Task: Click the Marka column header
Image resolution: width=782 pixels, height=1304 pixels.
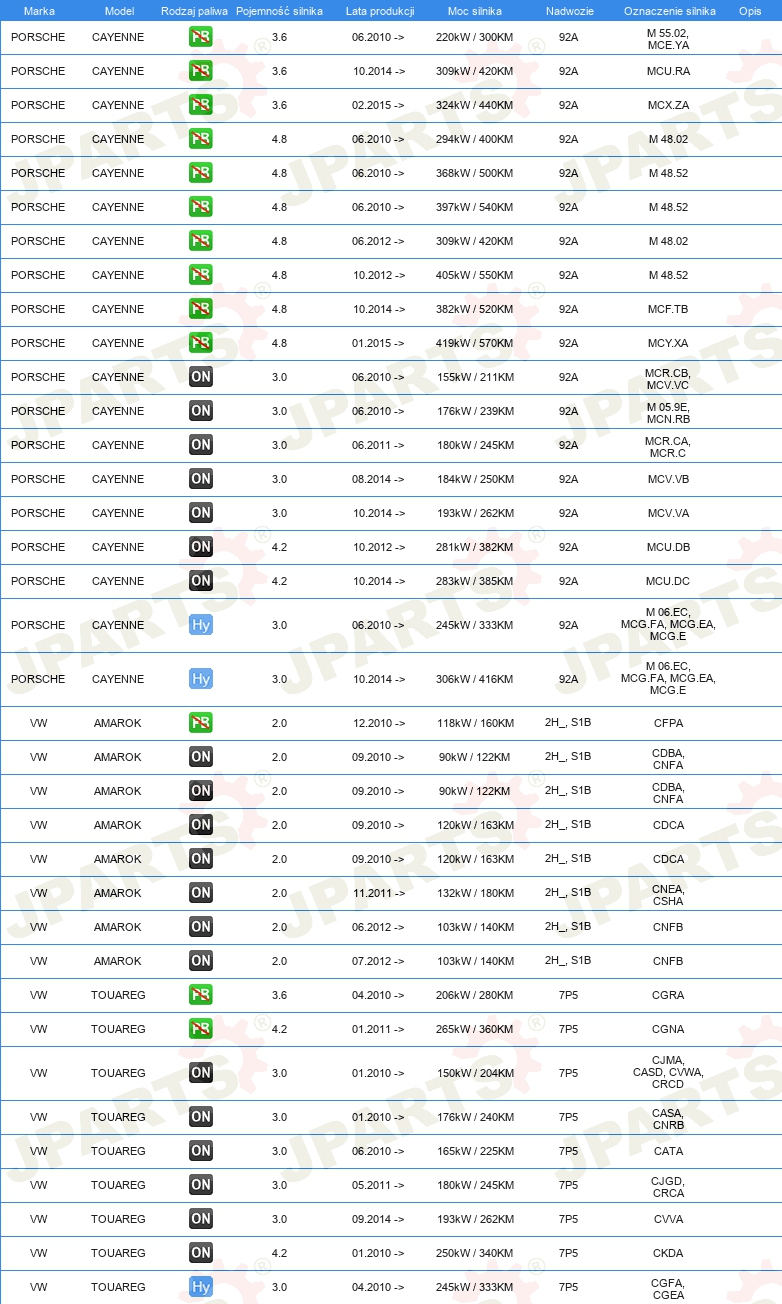Action: [39, 11]
